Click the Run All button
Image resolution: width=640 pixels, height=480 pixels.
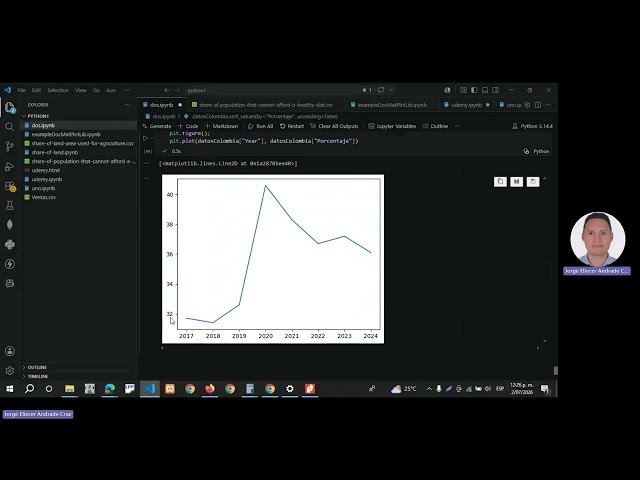point(260,126)
